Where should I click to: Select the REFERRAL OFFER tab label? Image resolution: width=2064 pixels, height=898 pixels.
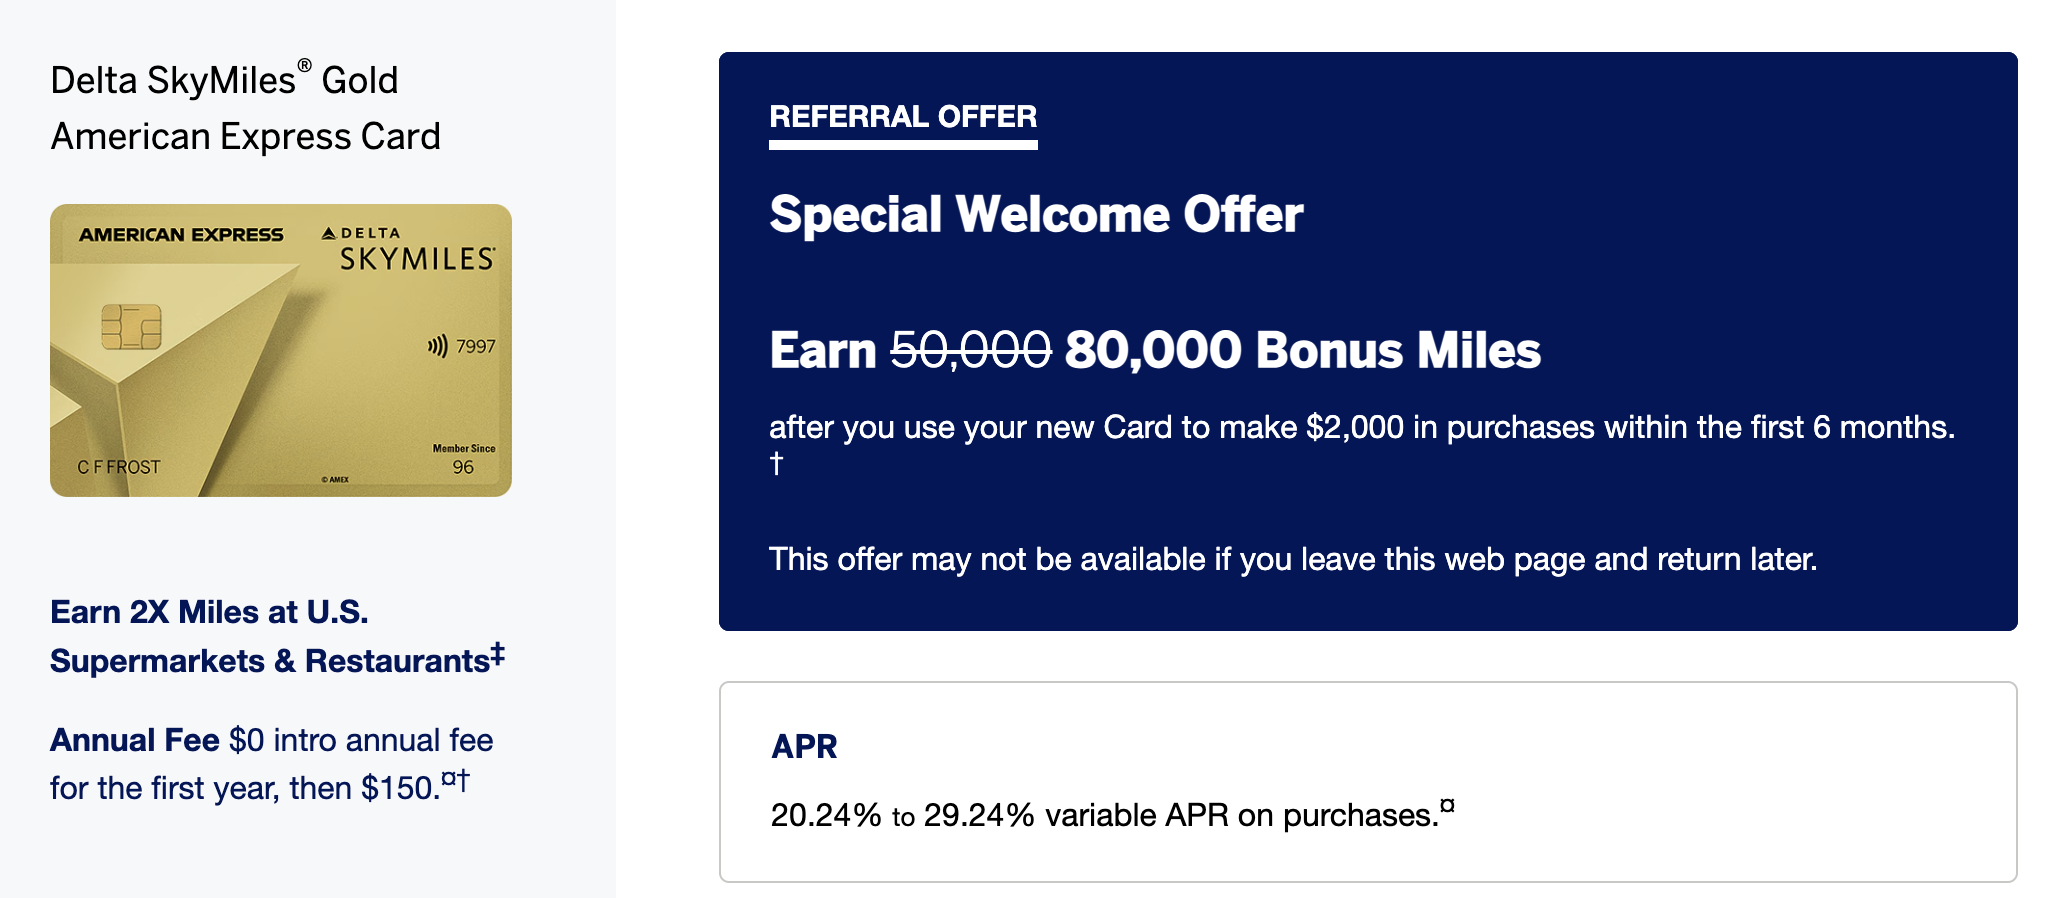(903, 117)
